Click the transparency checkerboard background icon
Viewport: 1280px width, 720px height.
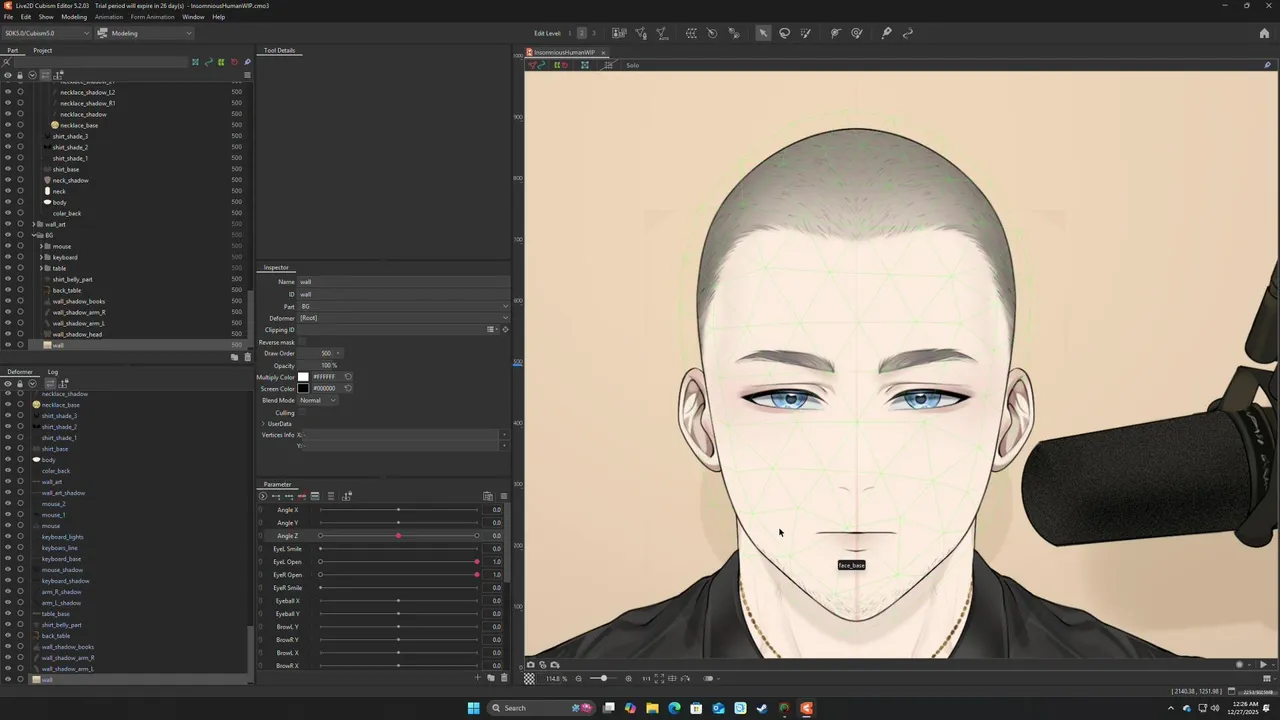(x=529, y=678)
